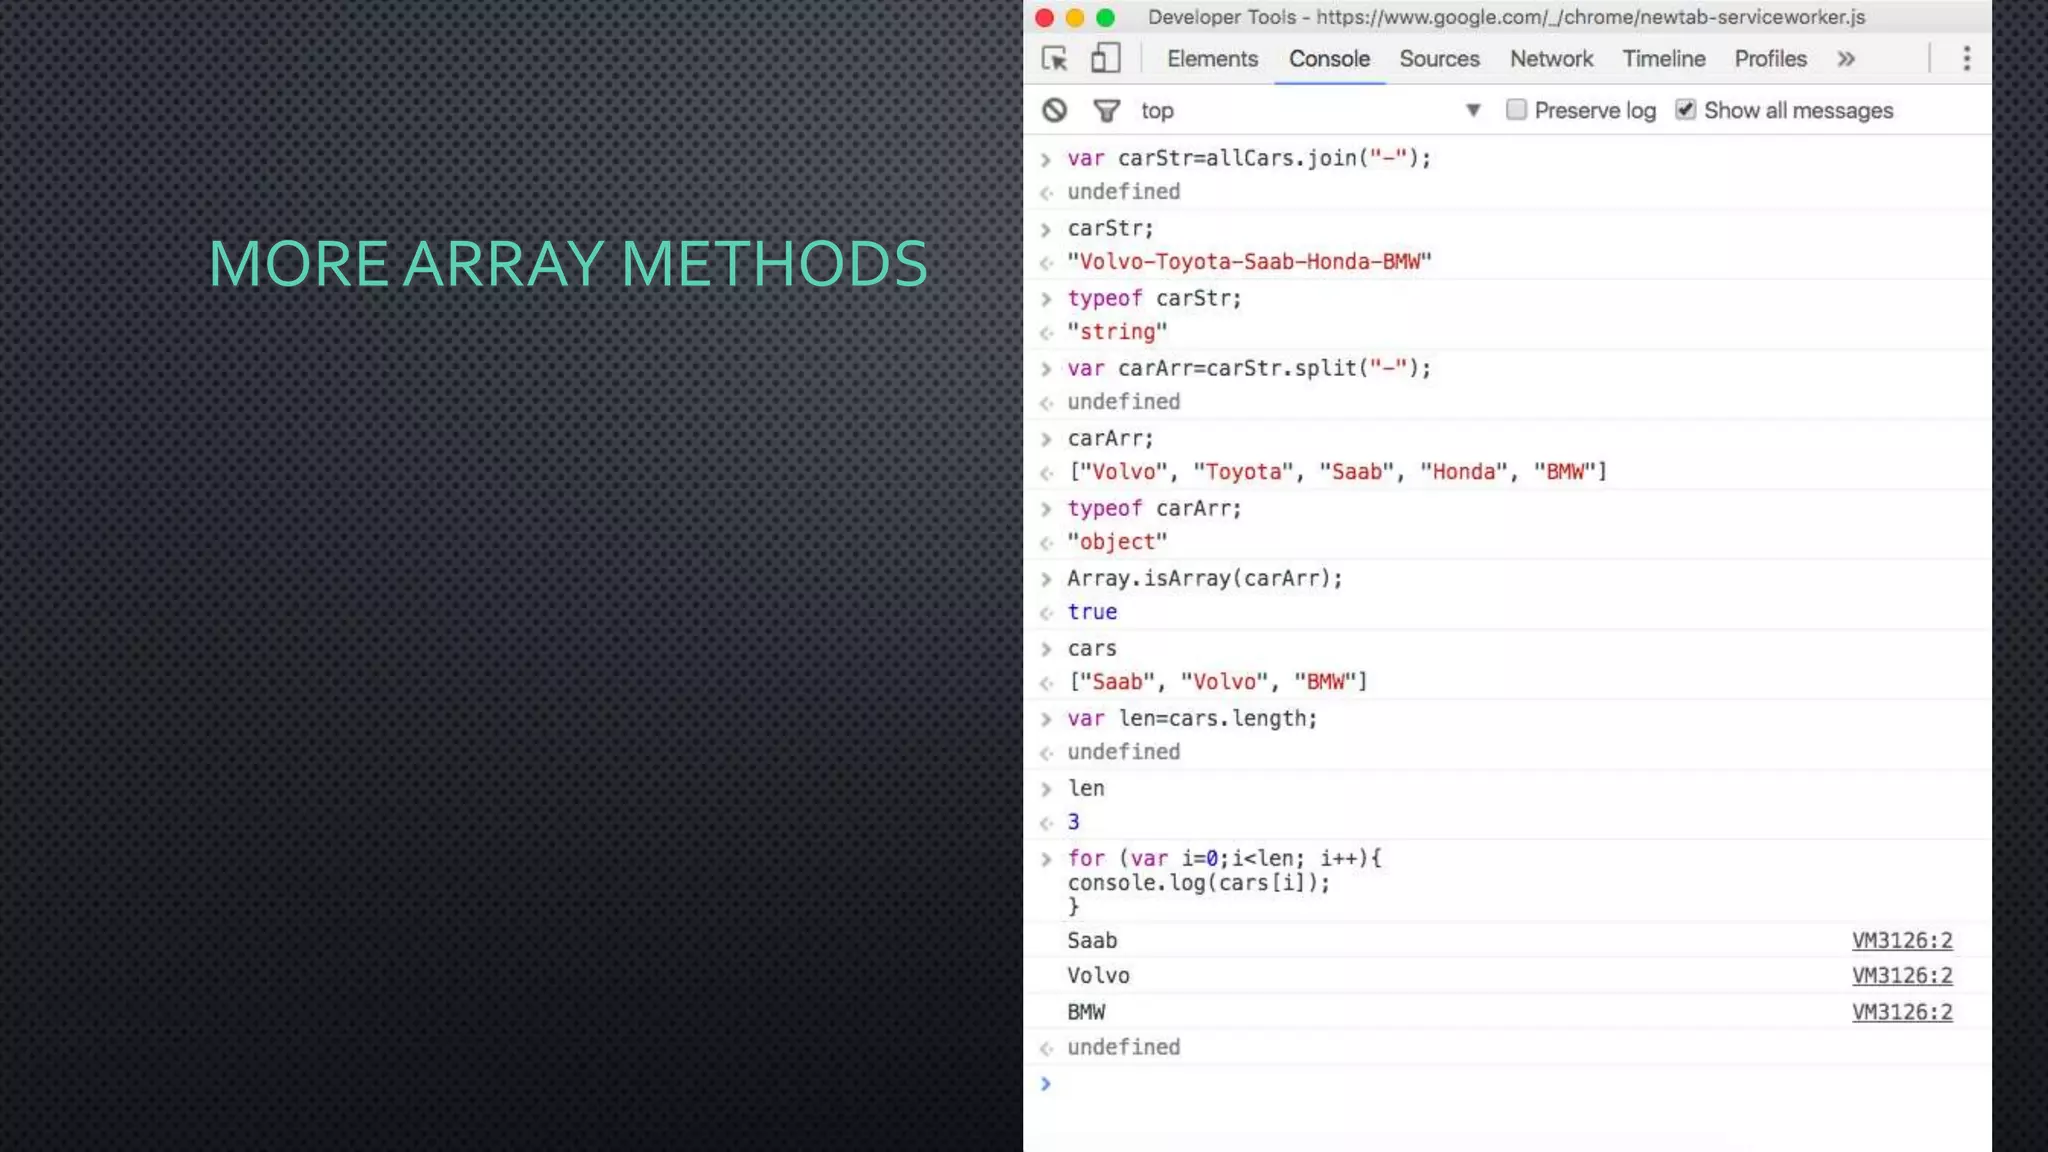The width and height of the screenshot is (2048, 1152).
Task: Close the Developer Tools window
Action: [x=1044, y=17]
